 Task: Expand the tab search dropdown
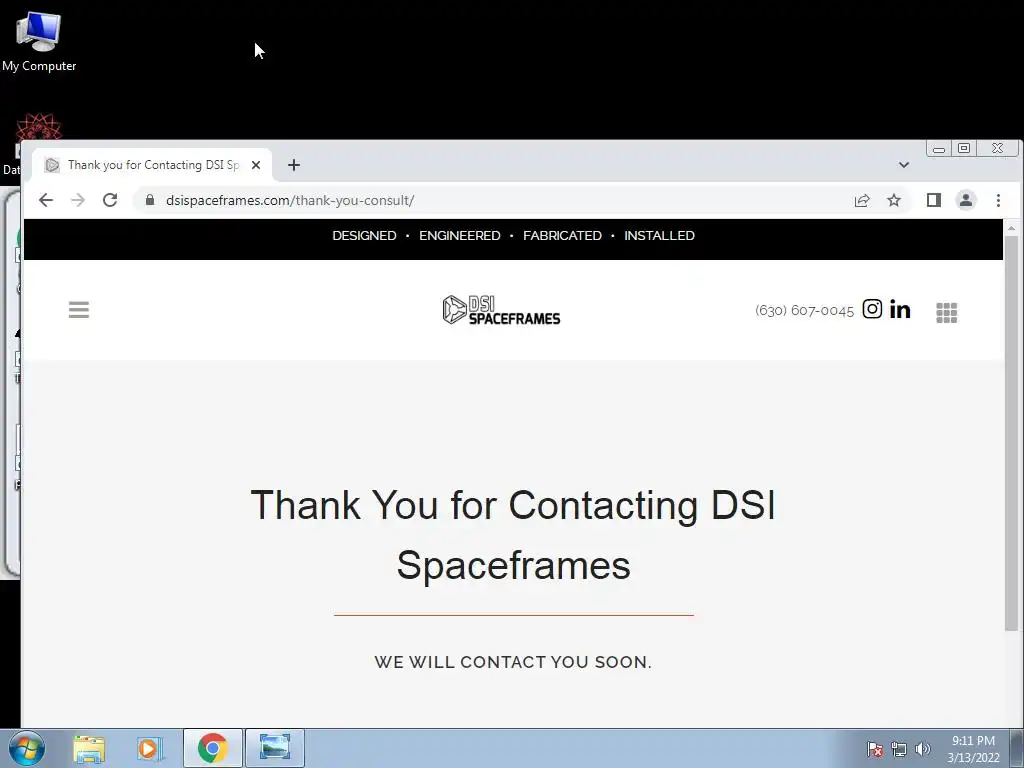tap(904, 165)
